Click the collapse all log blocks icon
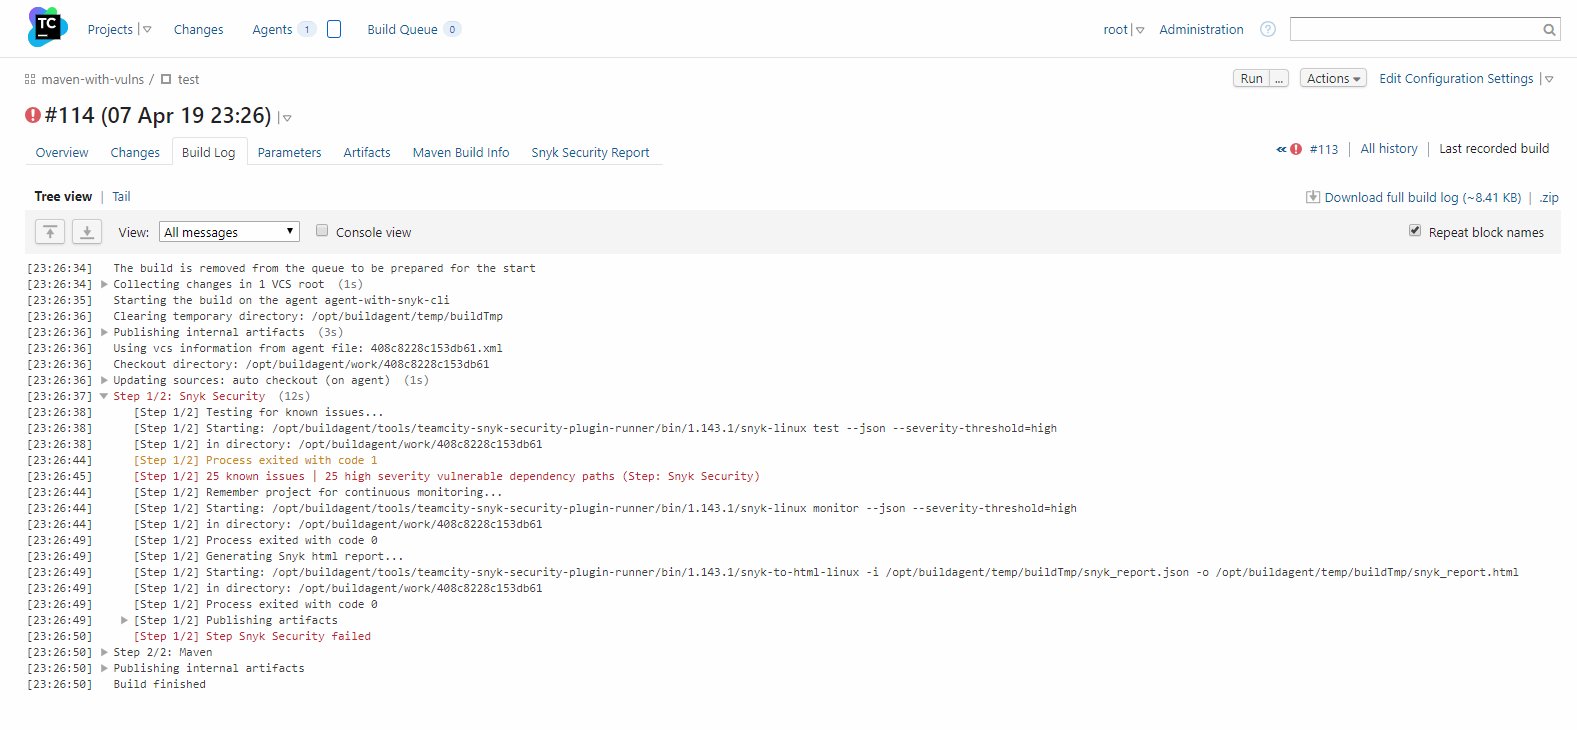The width and height of the screenshot is (1577, 730). click(50, 232)
